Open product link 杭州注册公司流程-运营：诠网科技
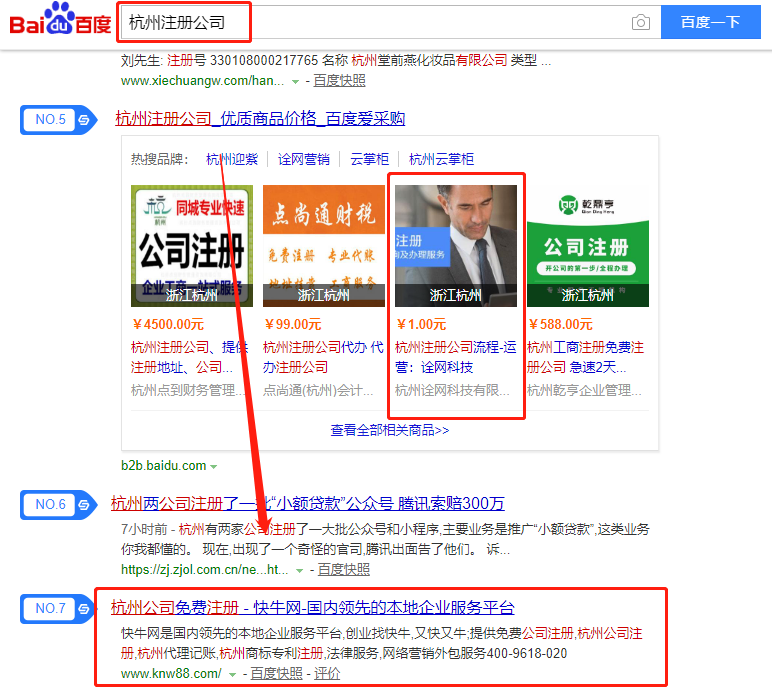 [x=455, y=357]
